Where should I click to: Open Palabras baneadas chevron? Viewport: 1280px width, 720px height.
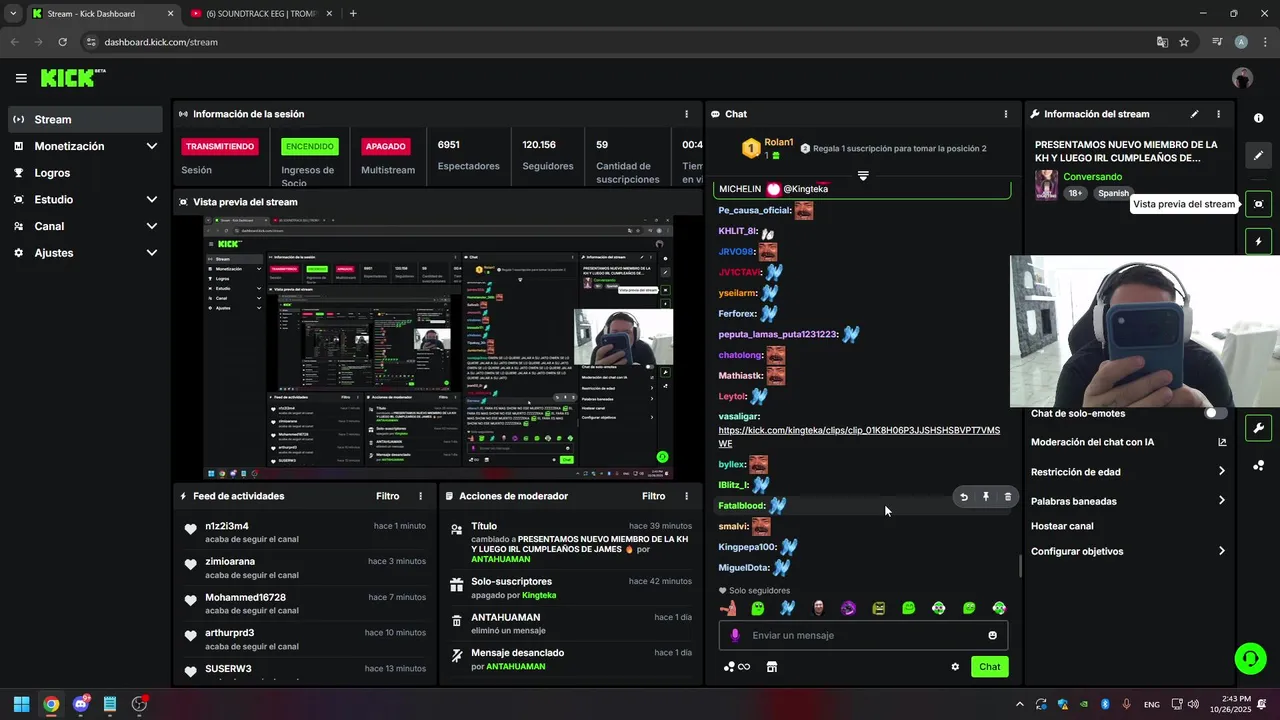[1222, 500]
